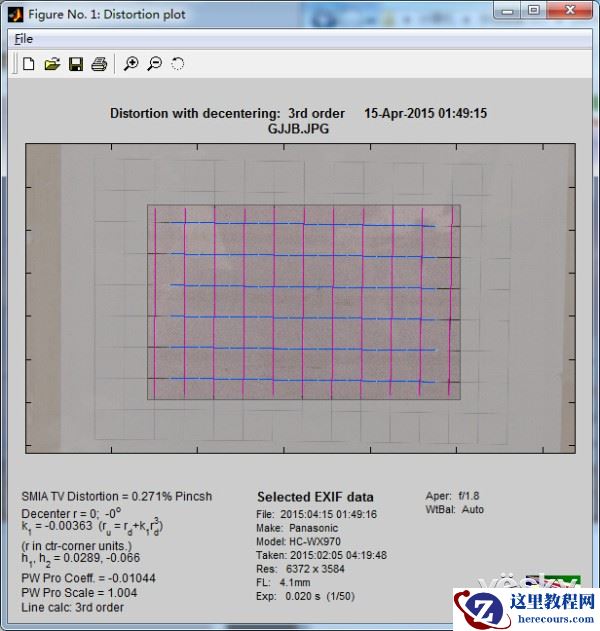This screenshot has width=600, height=631.
Task: Click the MATLAB figure window icon
Action: (x=15, y=14)
